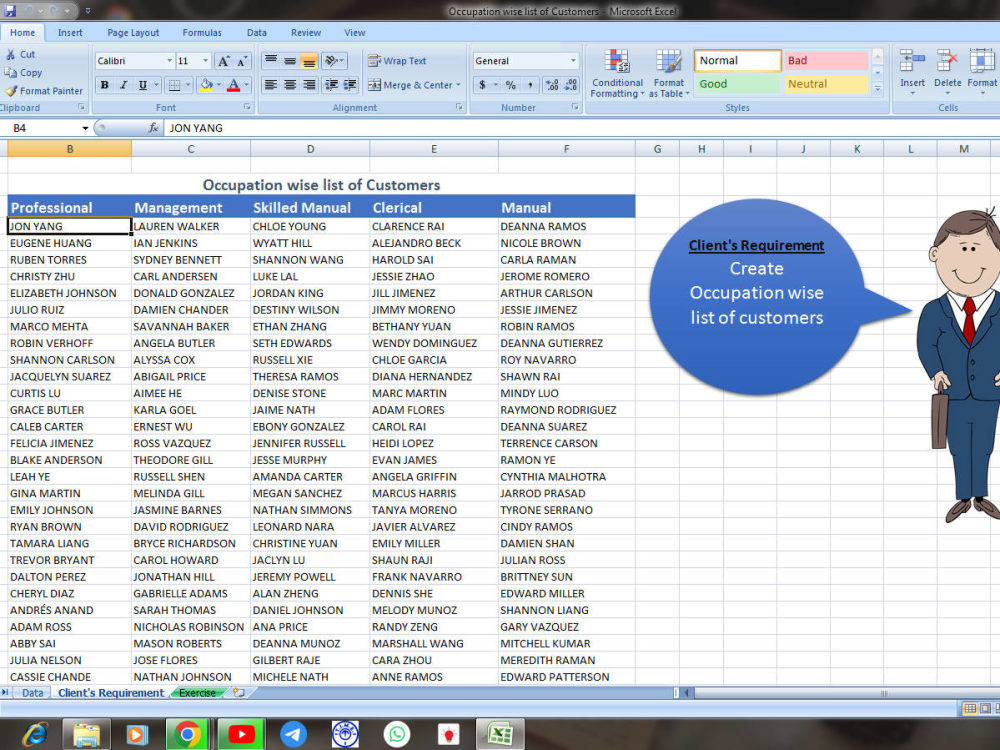1000x750 pixels.
Task: Click the Middle Align icon
Action: (290, 61)
